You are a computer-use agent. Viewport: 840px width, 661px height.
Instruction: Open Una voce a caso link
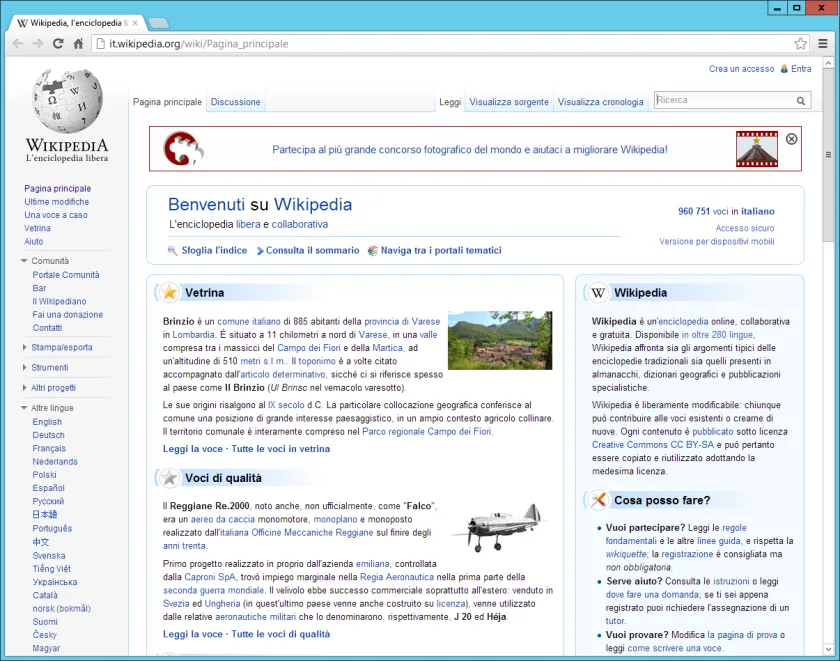pyautogui.click(x=56, y=215)
